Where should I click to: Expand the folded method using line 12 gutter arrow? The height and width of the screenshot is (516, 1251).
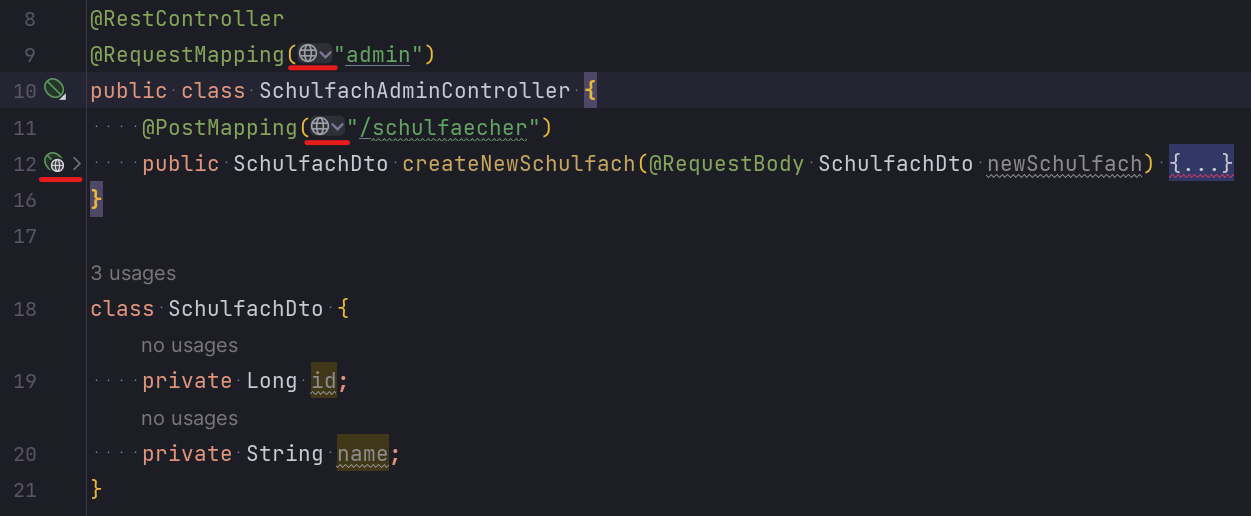pos(76,163)
